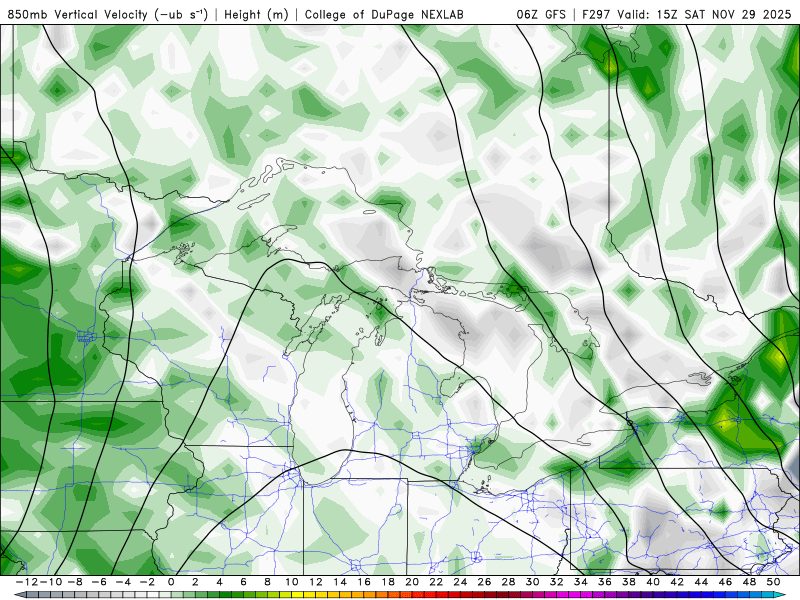Click the "32" color scale label
Viewport: 800px width, 600px height.
point(557,582)
